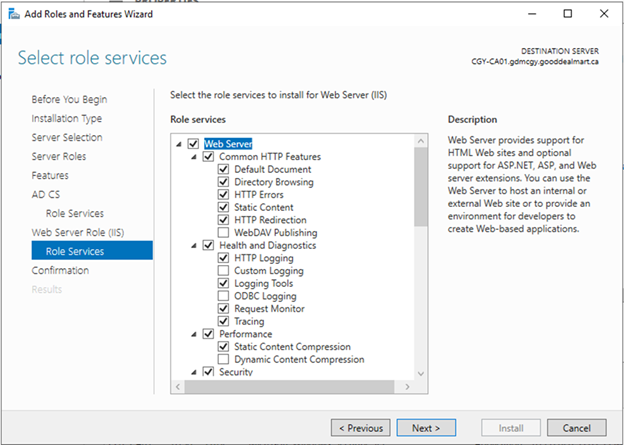Go to Server Roles step
The height and width of the screenshot is (445, 624).
click(58, 156)
